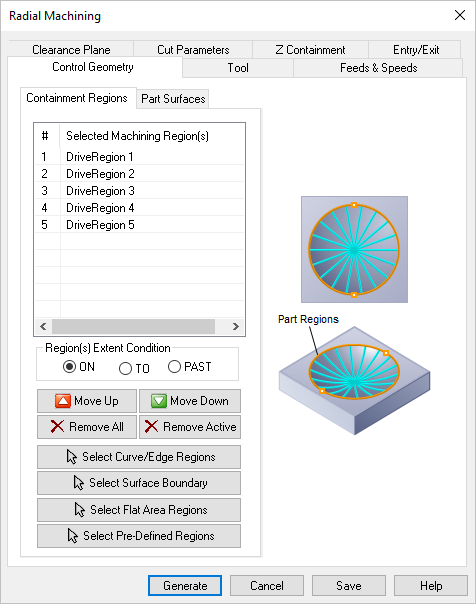The height and width of the screenshot is (604, 476).
Task: Click cursor icon on Select Pre-Defined Regions
Action: tap(72, 535)
